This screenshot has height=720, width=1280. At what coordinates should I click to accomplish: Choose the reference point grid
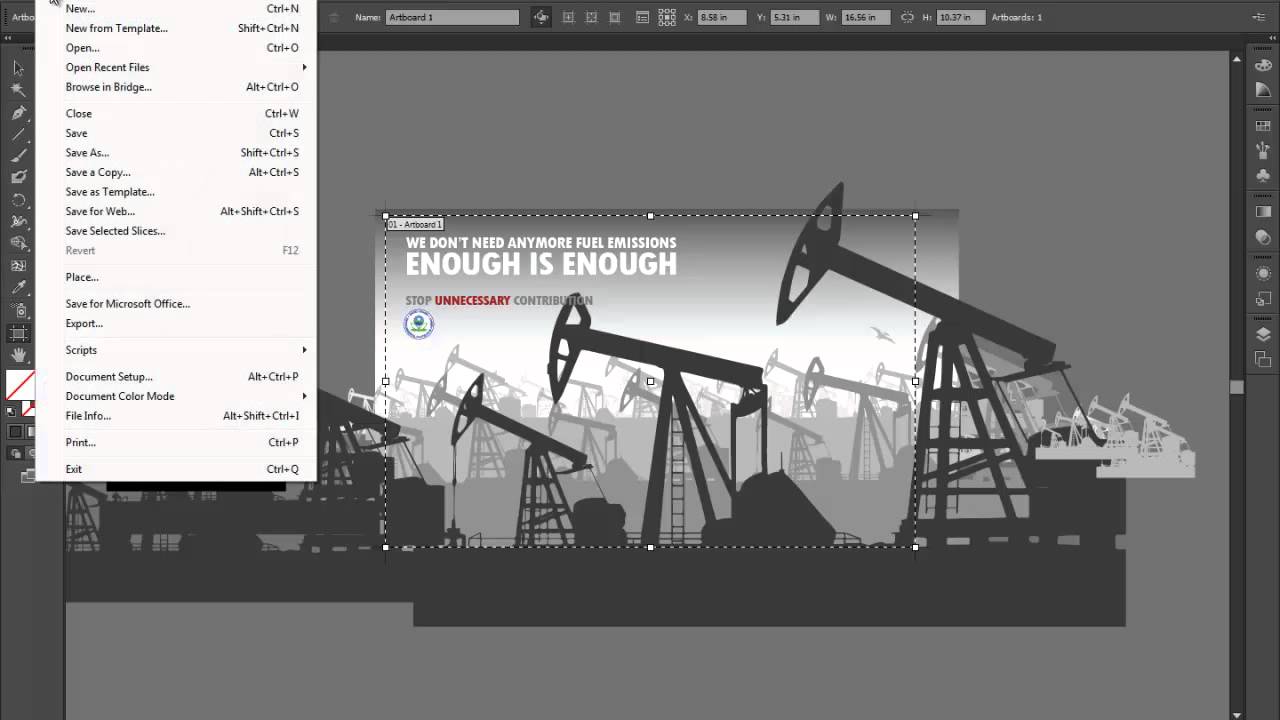tap(667, 17)
